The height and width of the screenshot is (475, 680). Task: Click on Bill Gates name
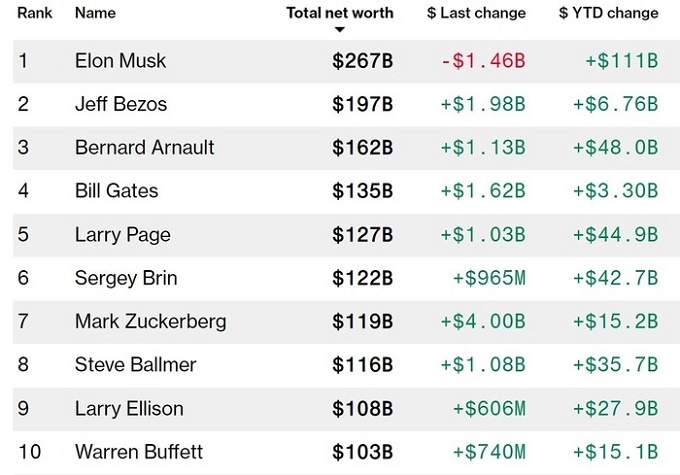(116, 191)
